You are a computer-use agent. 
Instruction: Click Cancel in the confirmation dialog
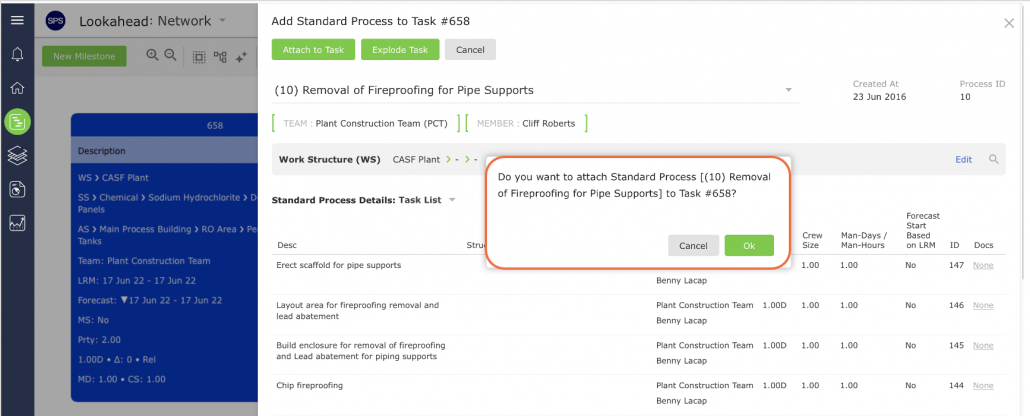(693, 246)
